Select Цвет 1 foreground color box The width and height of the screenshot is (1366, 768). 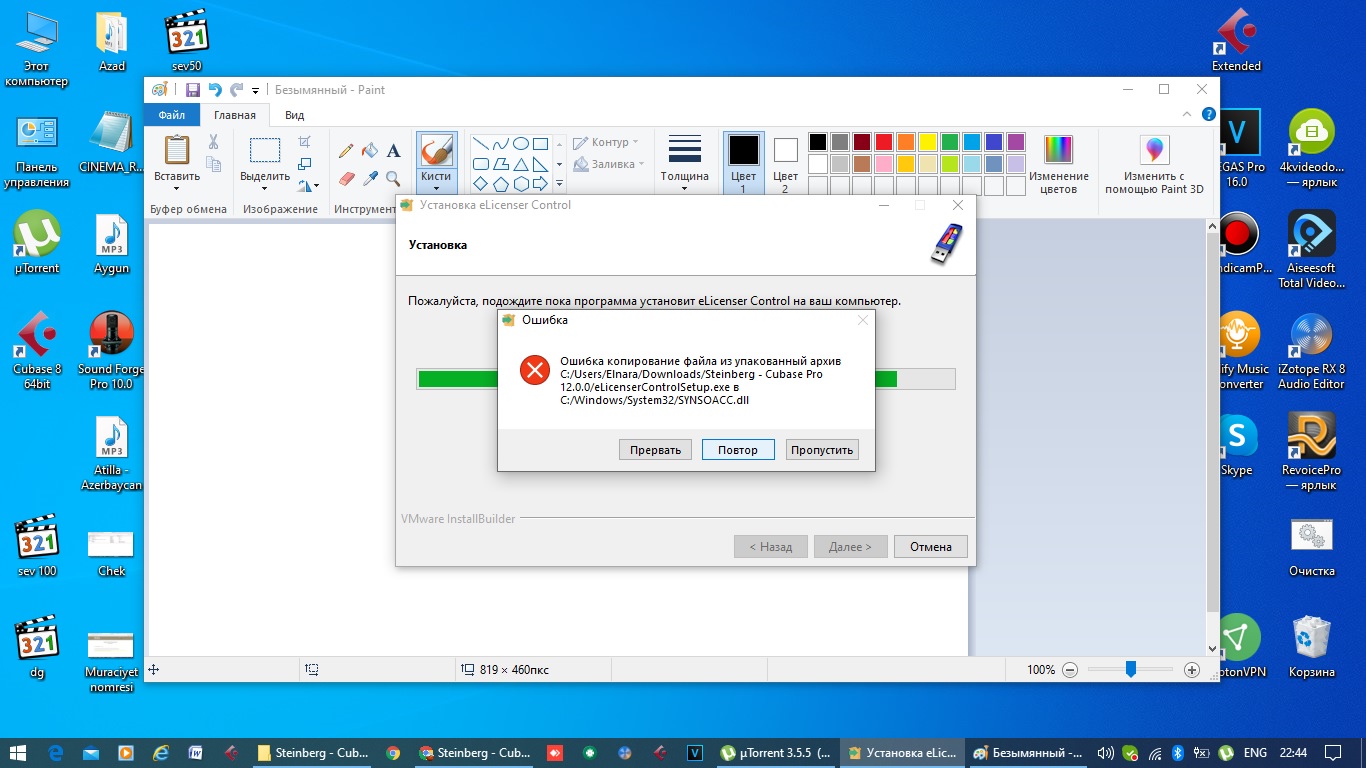743,164
